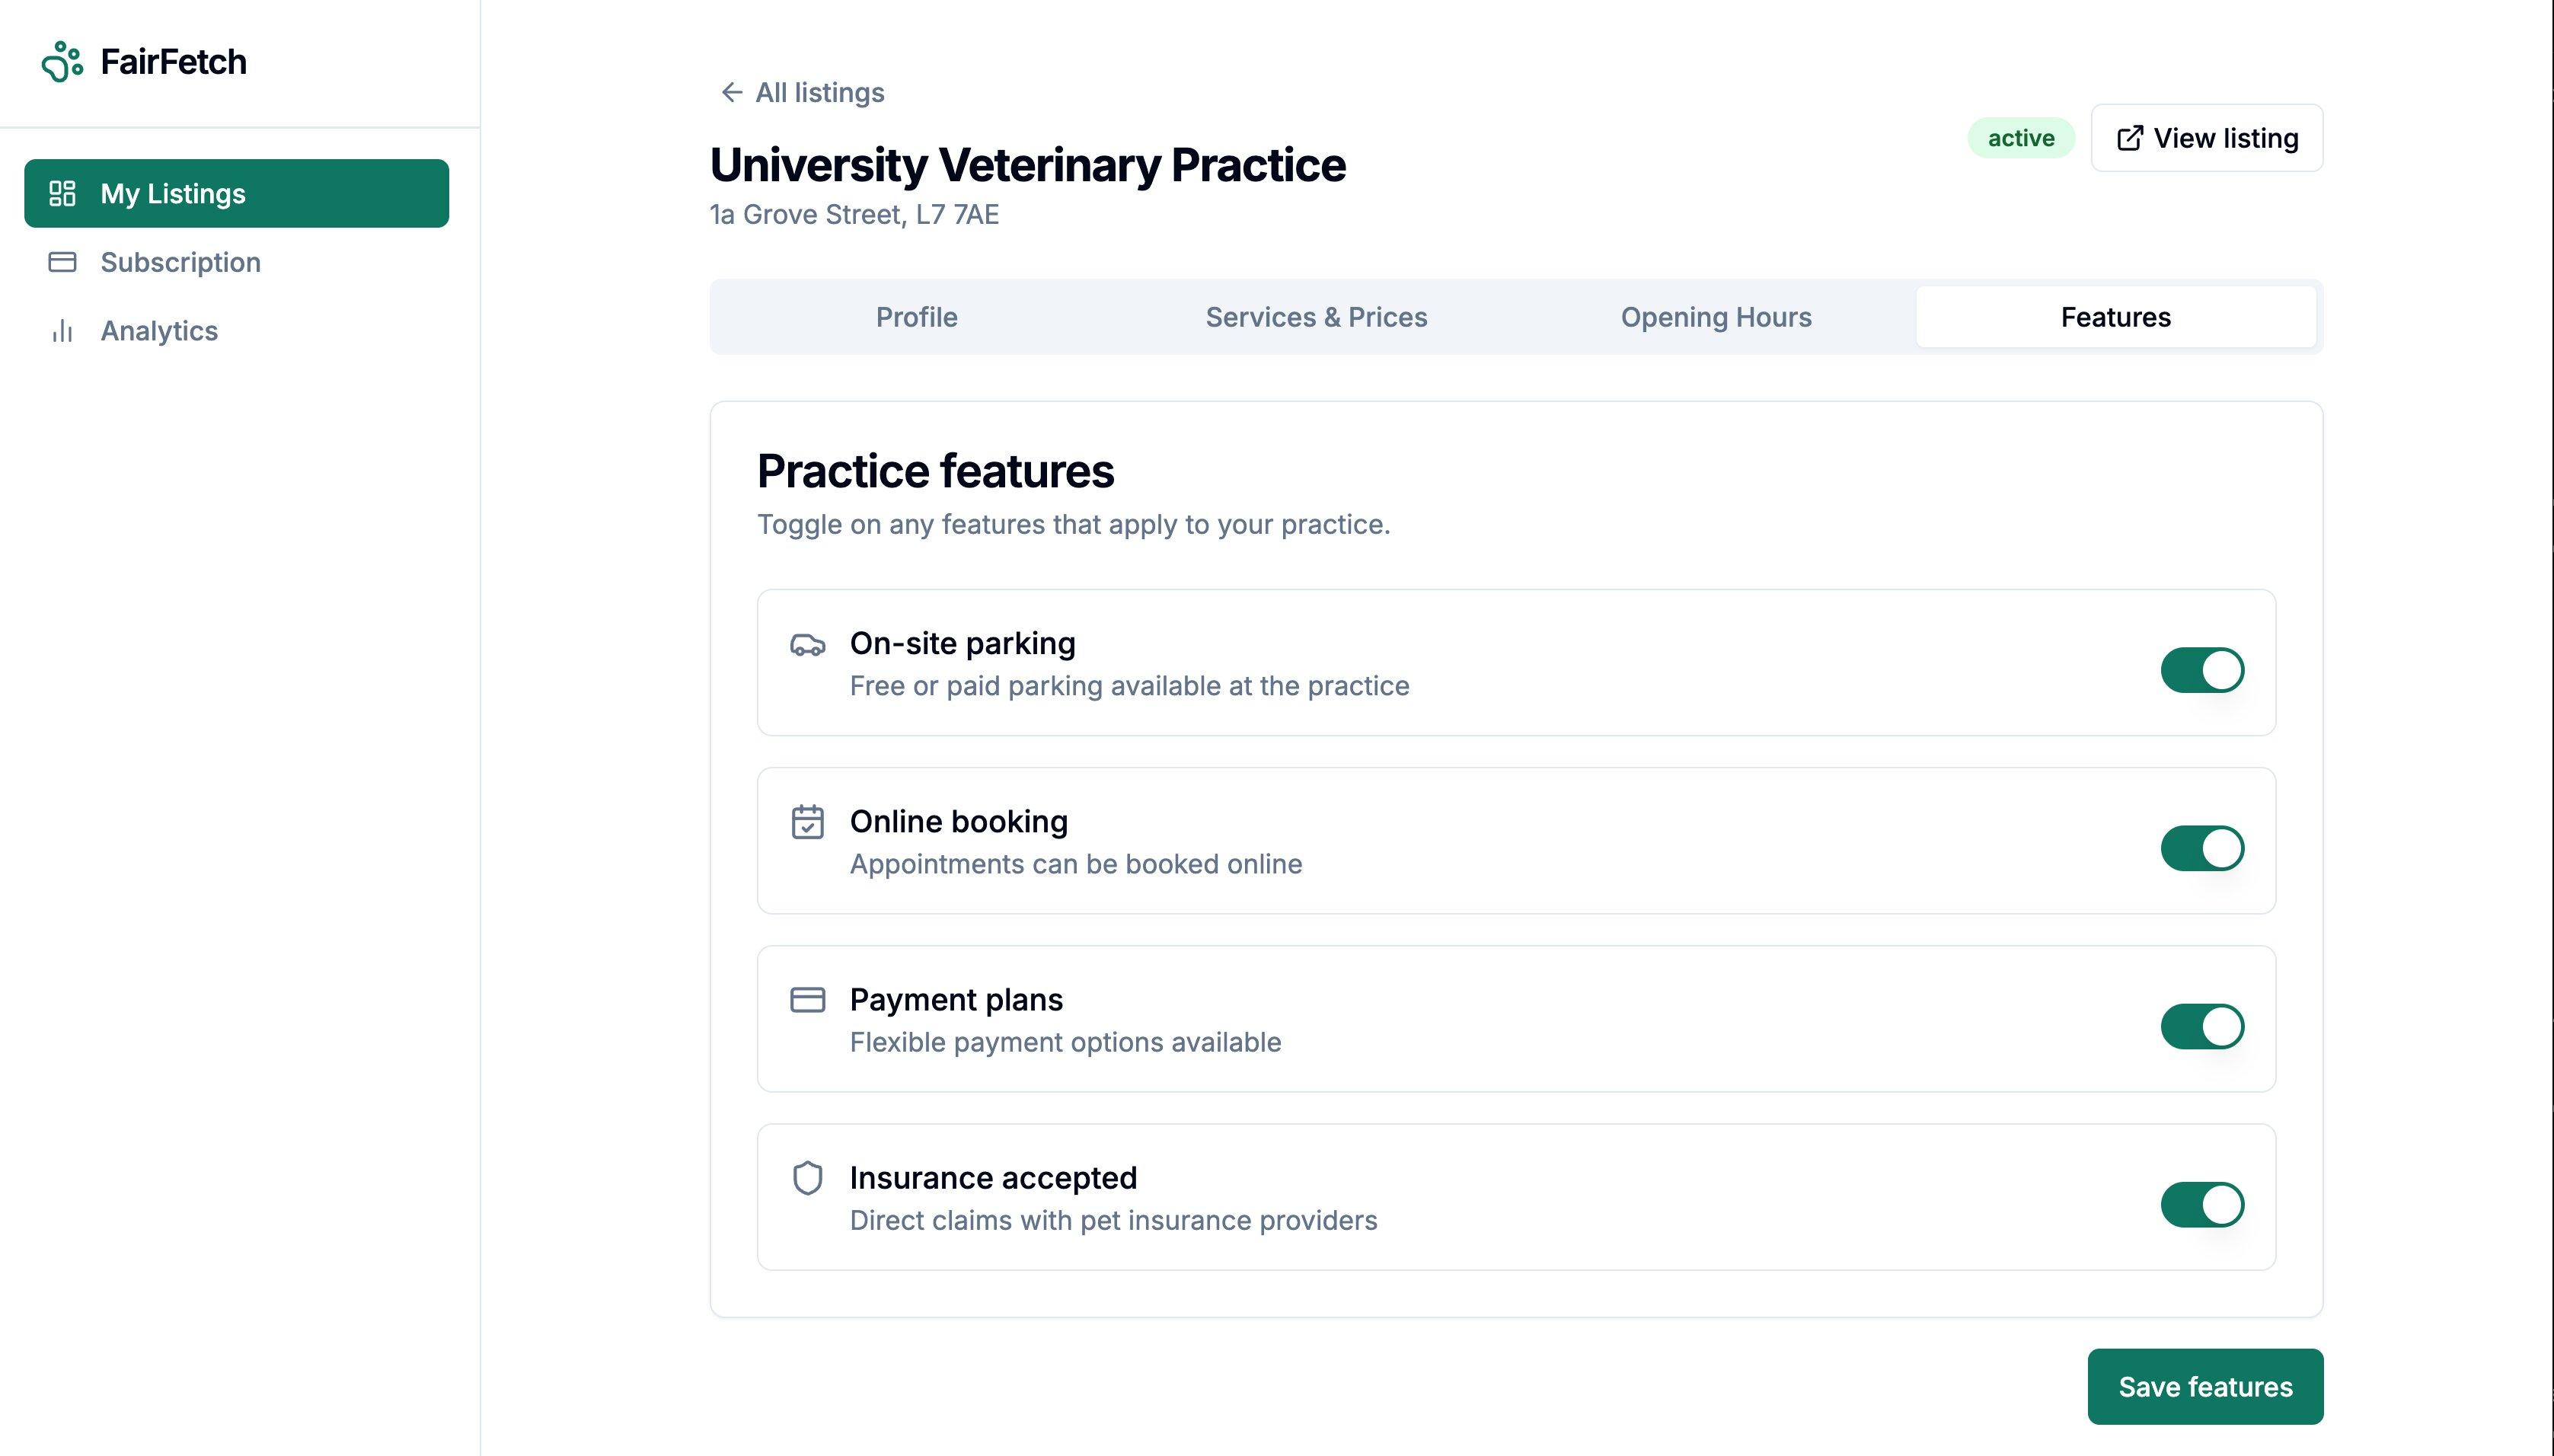Go to the Profile tab
Image resolution: width=2554 pixels, height=1456 pixels.
[x=916, y=317]
